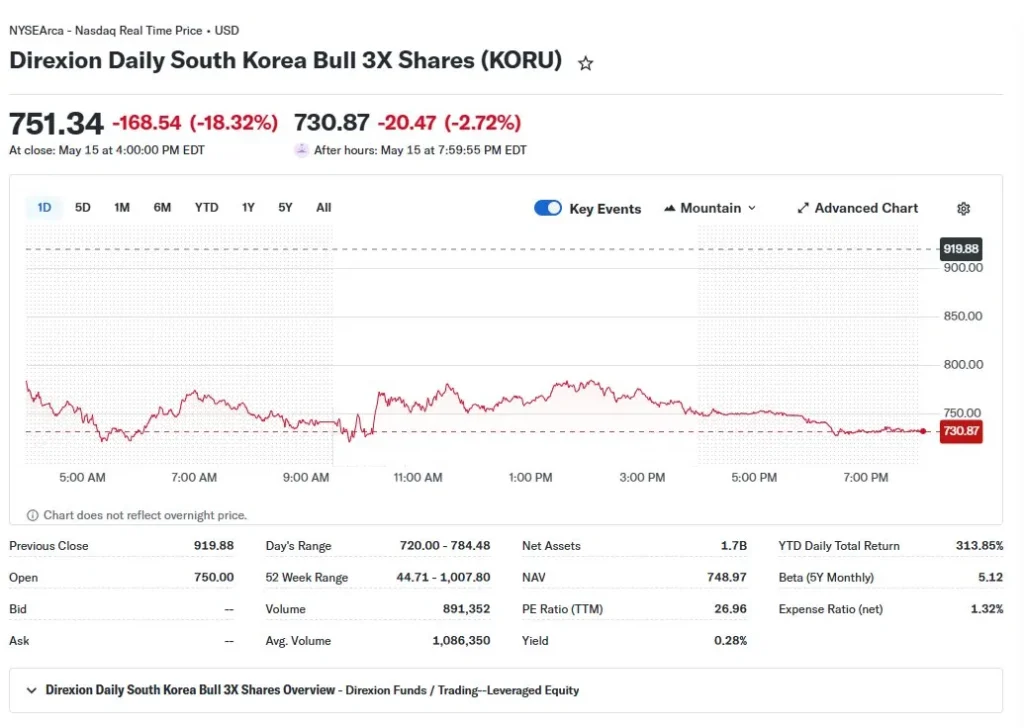
Task: Click the red 730.87 current price label
Action: point(961,431)
